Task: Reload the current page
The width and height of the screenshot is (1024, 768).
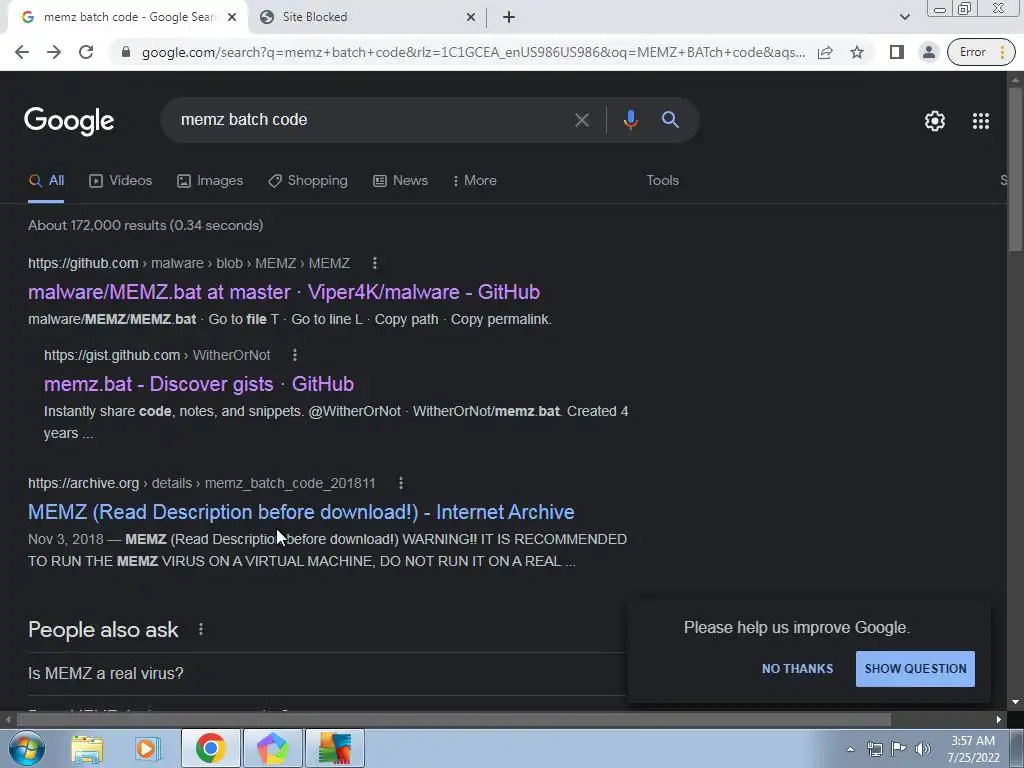Action: (x=86, y=52)
